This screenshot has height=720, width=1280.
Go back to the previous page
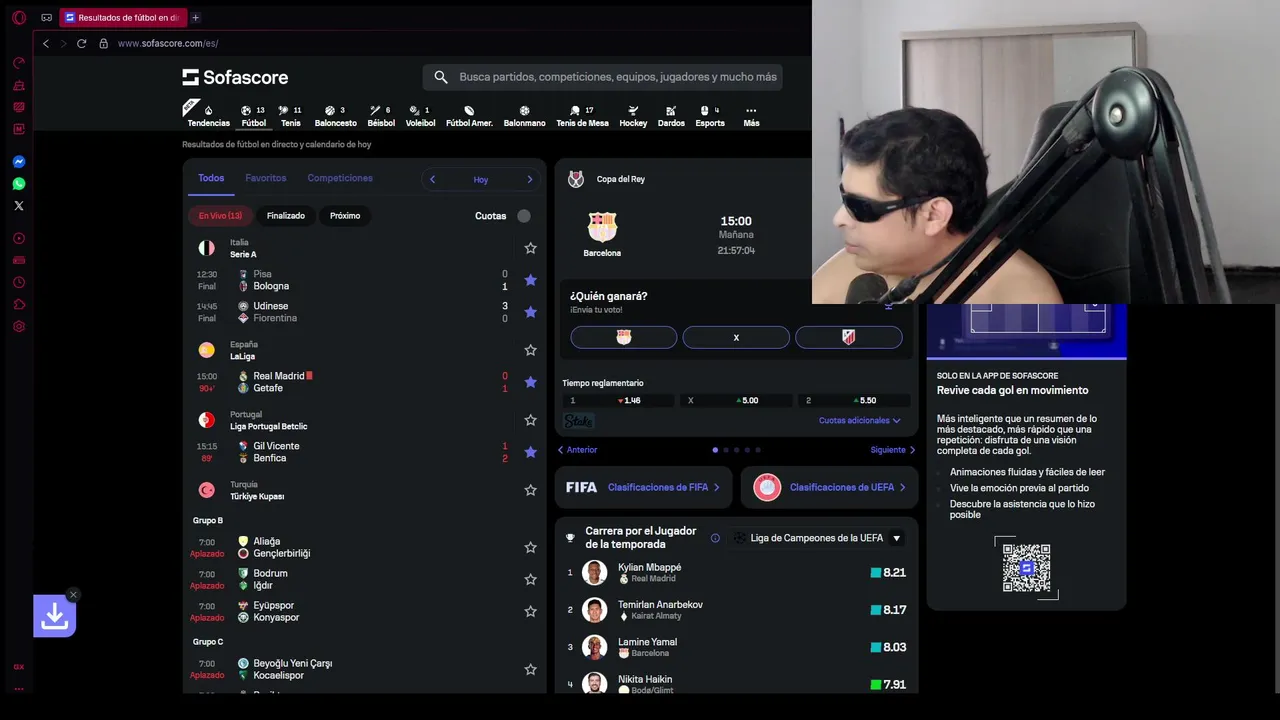[x=46, y=43]
